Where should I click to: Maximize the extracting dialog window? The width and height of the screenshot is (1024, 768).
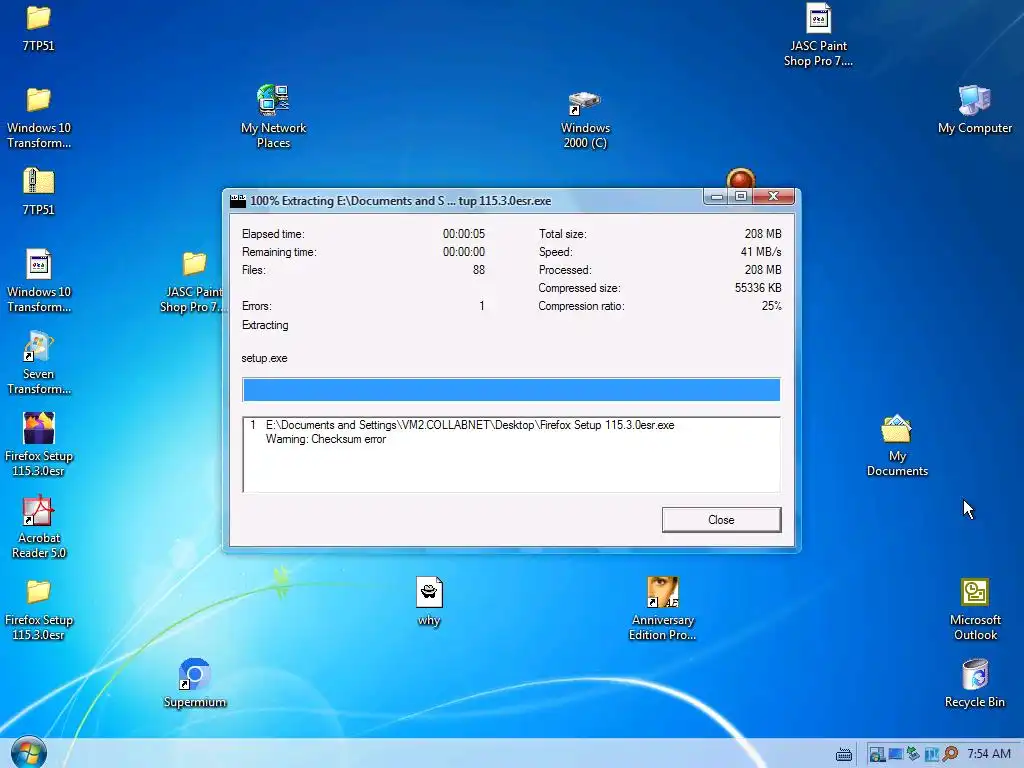[741, 197]
